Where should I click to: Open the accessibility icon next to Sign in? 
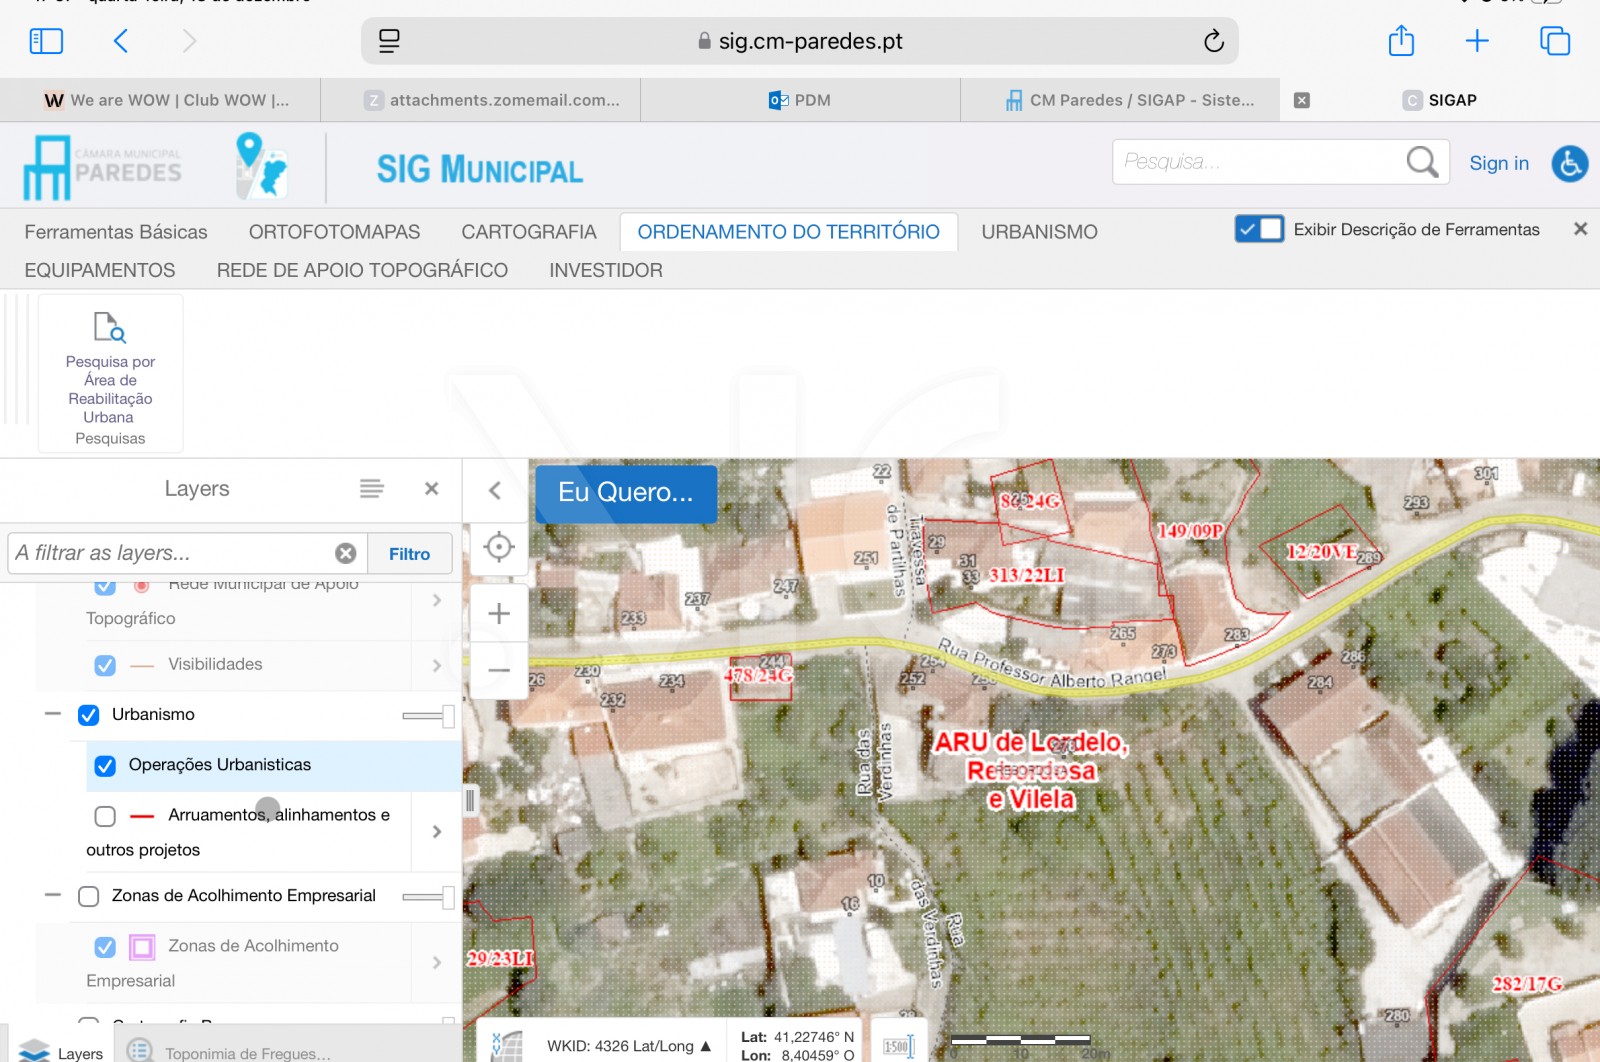1569,163
